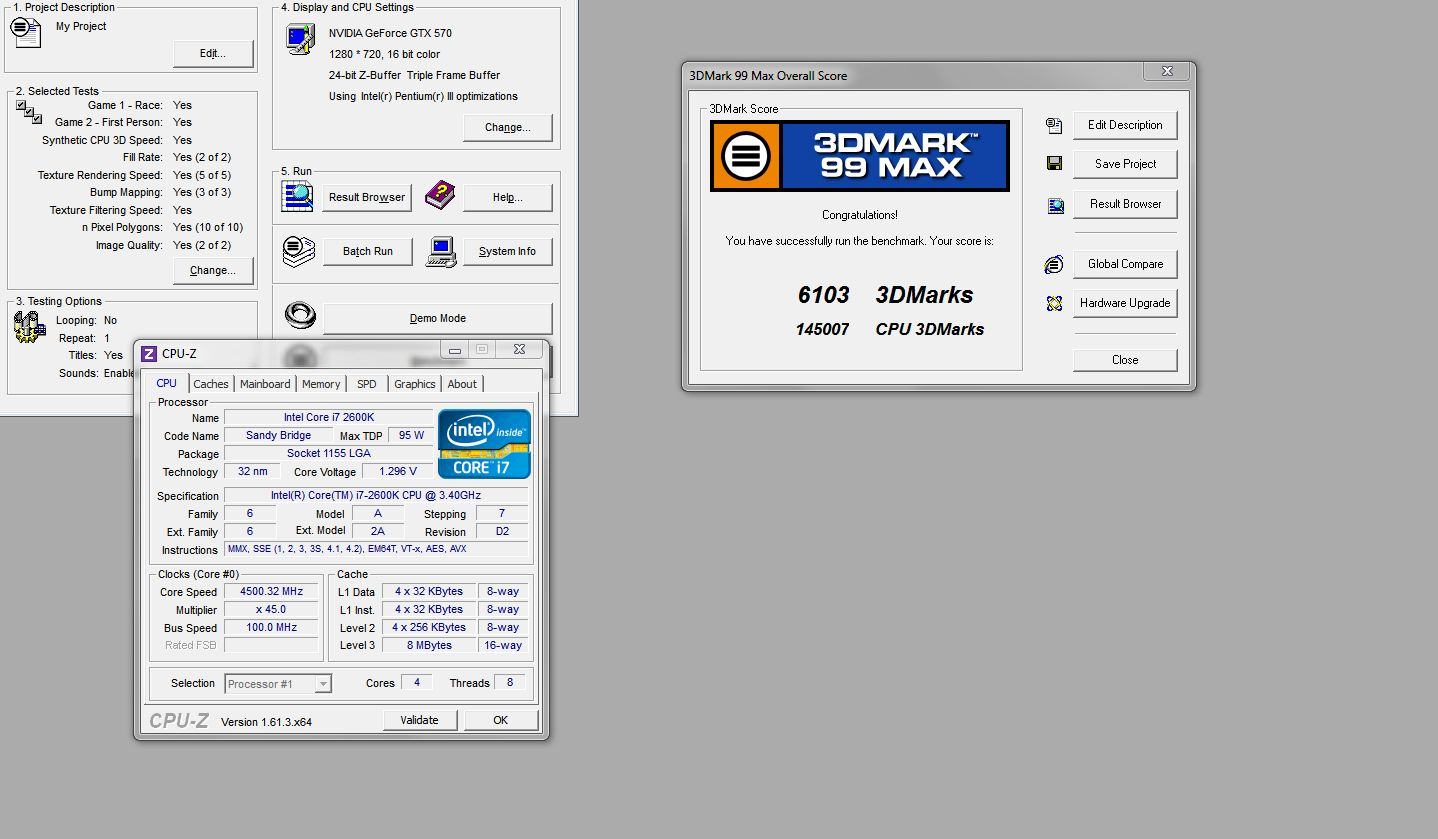Click the Edit Description button in score dialog

pyautogui.click(x=1125, y=125)
